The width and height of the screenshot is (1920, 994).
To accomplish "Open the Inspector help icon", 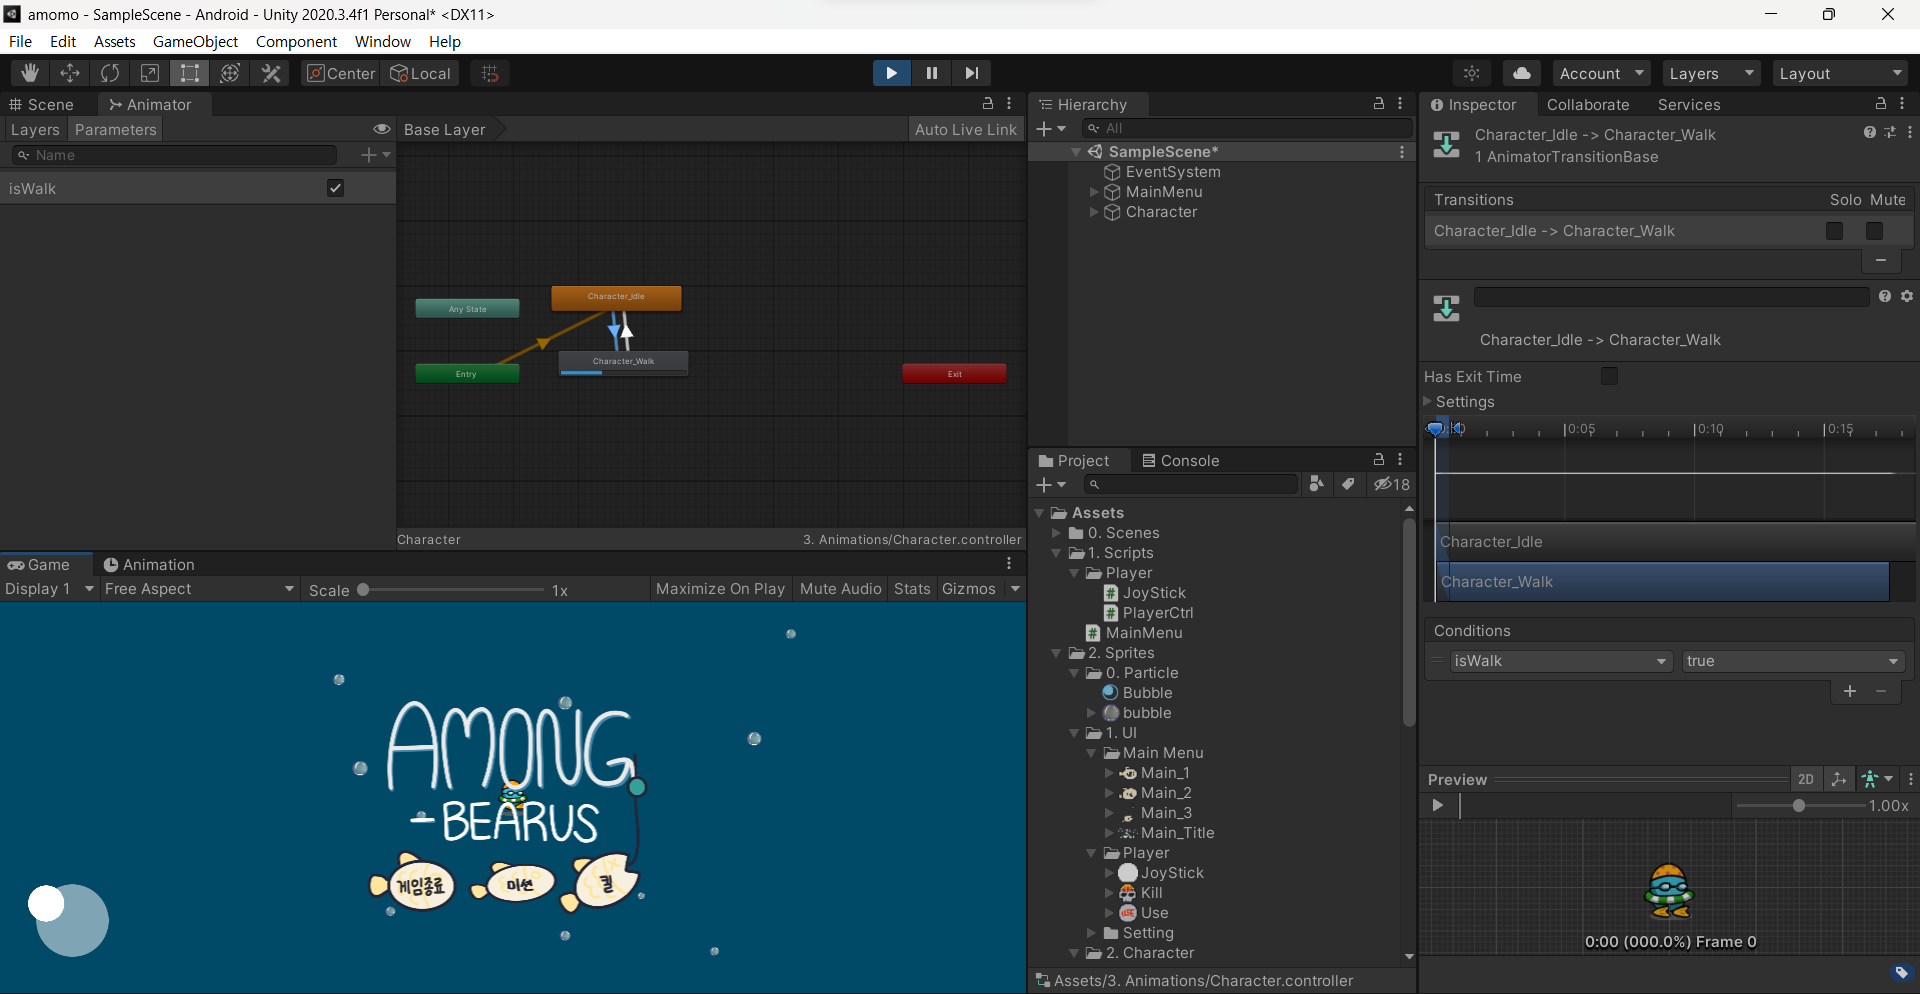I will pos(1869,132).
